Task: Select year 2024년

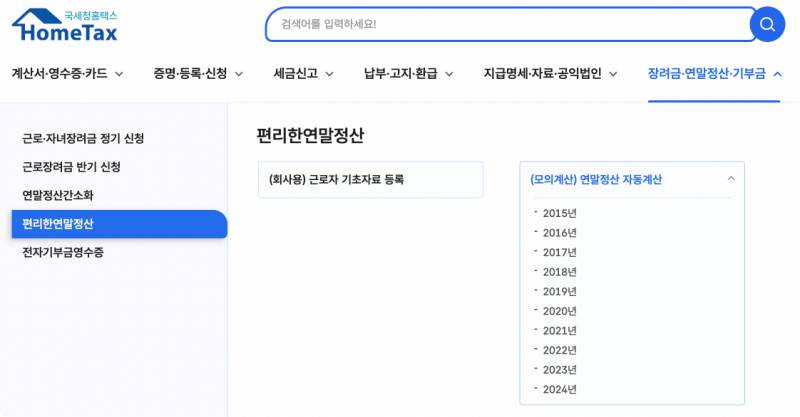Action: [559, 389]
